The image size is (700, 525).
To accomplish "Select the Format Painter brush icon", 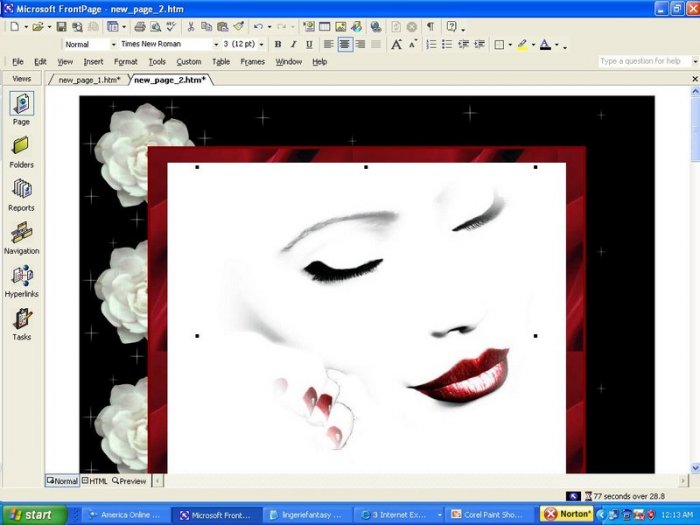I will [x=238, y=27].
